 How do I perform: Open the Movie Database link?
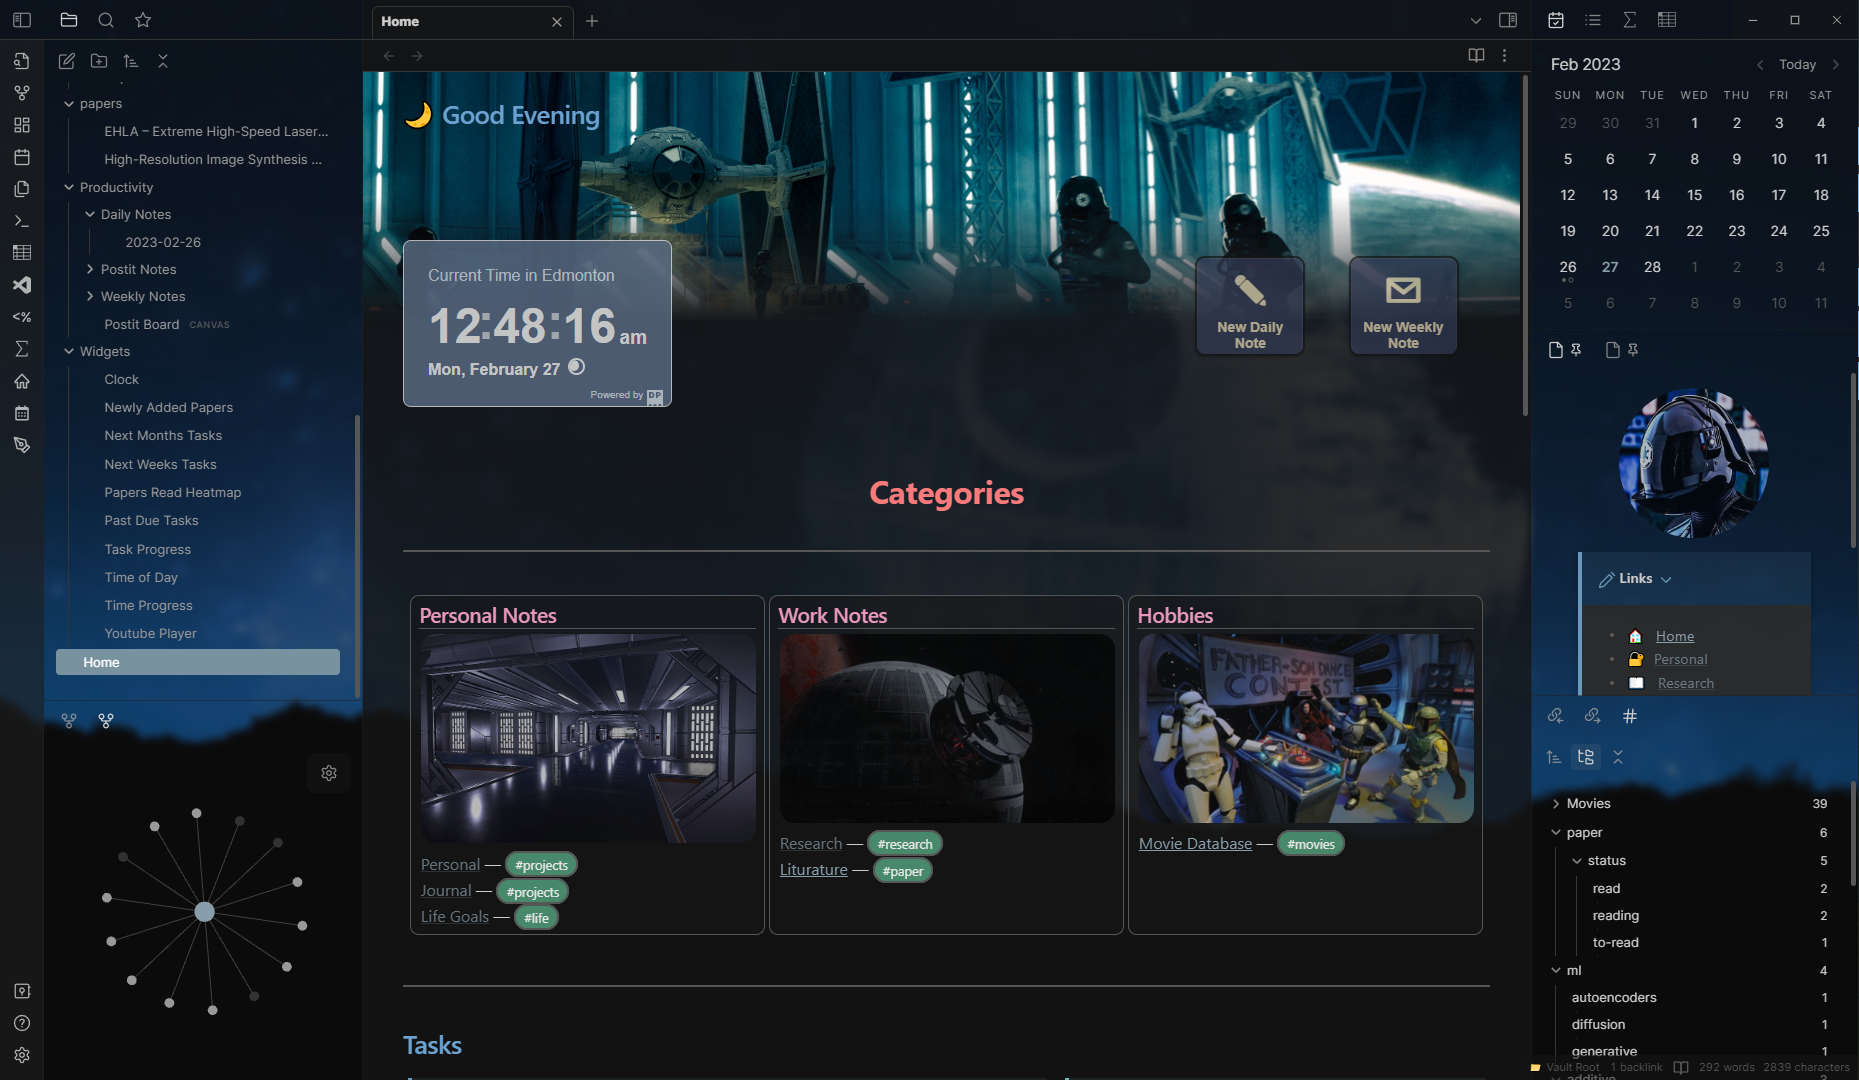(x=1195, y=843)
